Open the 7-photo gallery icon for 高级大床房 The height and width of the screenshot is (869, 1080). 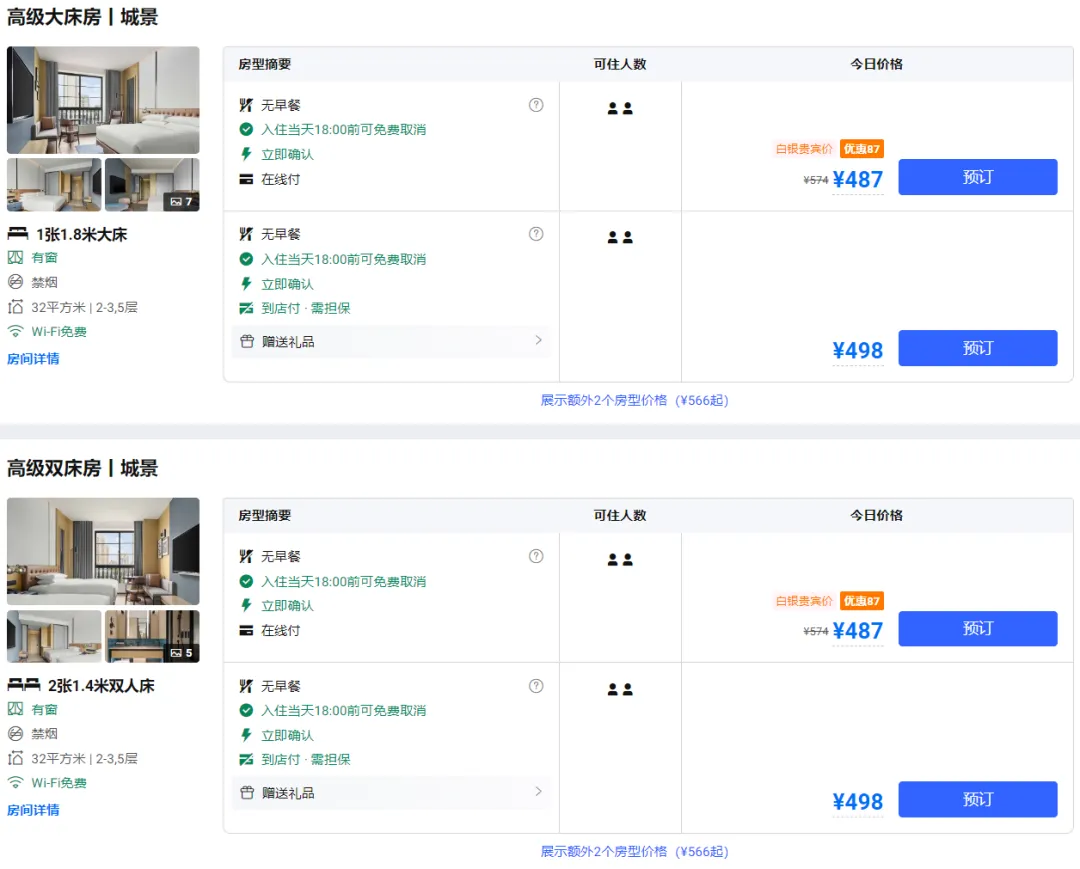tap(181, 202)
